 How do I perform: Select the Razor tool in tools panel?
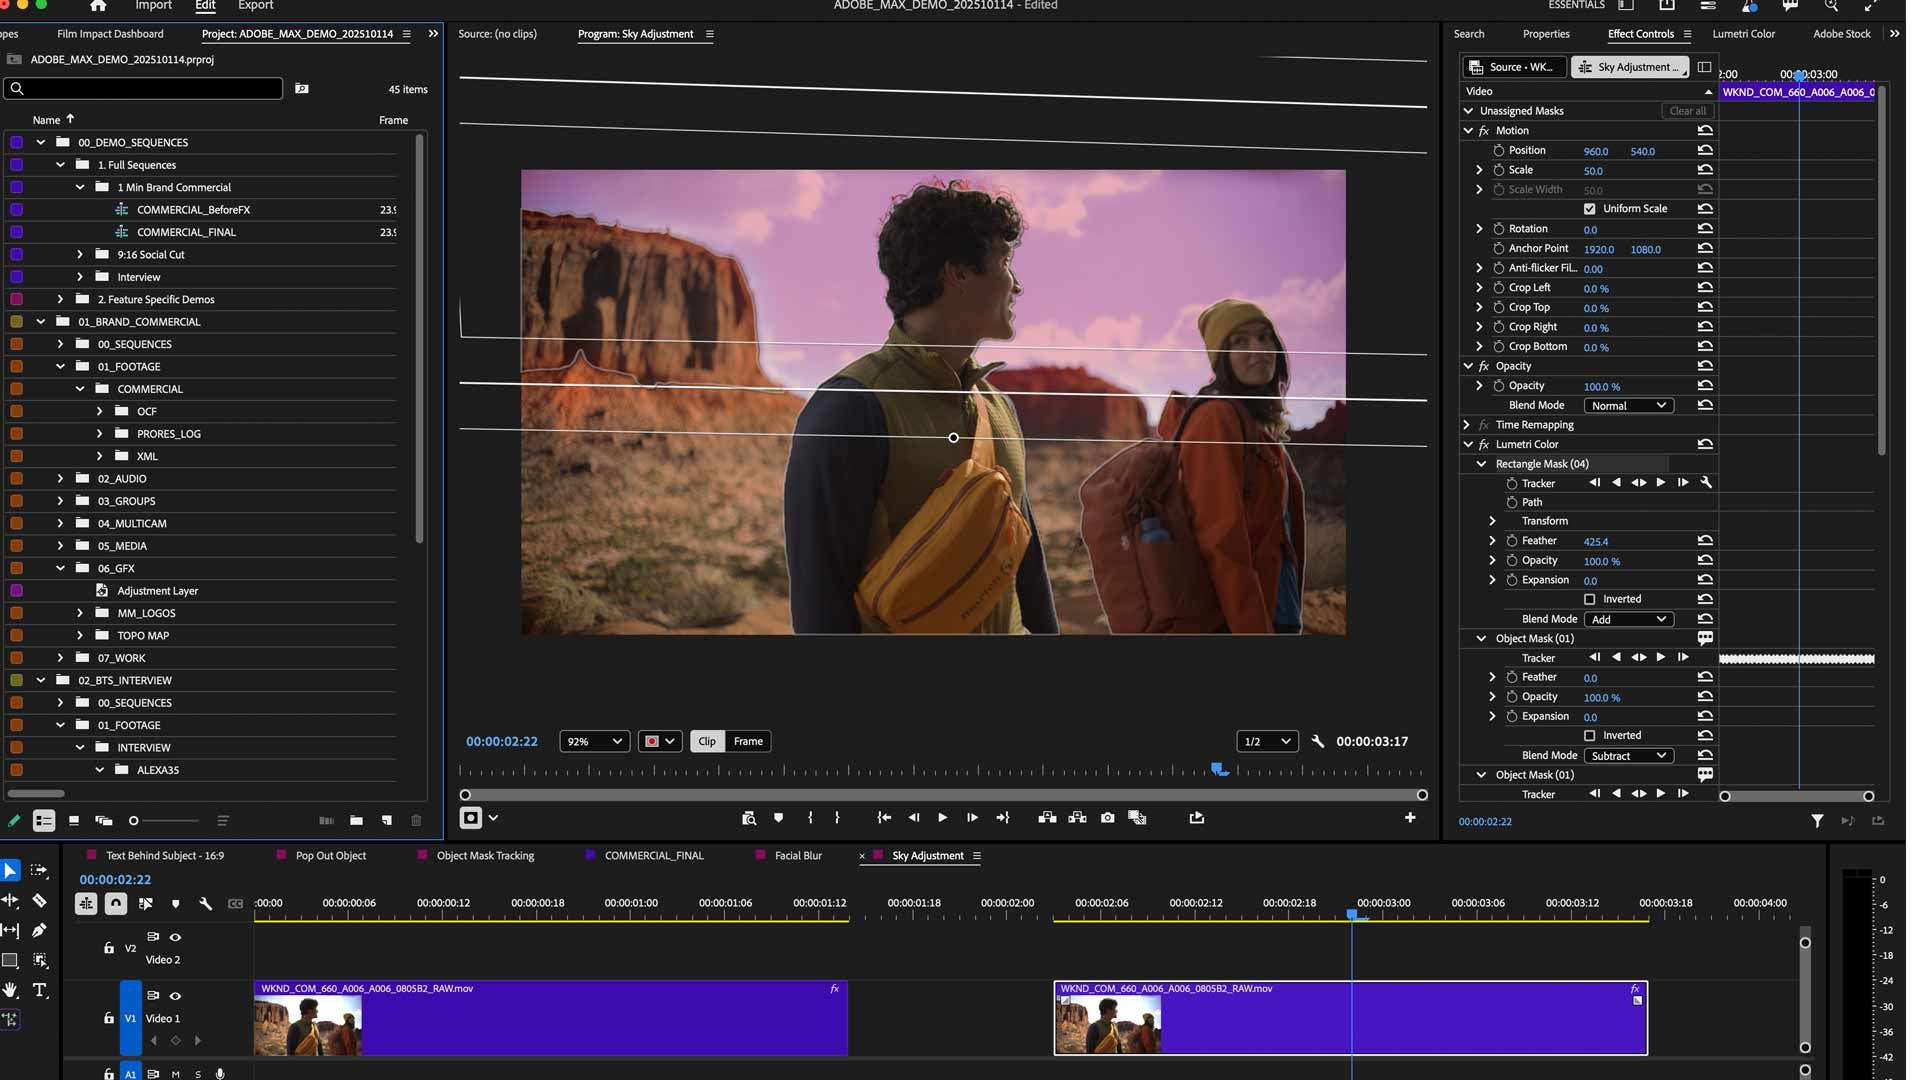point(39,900)
